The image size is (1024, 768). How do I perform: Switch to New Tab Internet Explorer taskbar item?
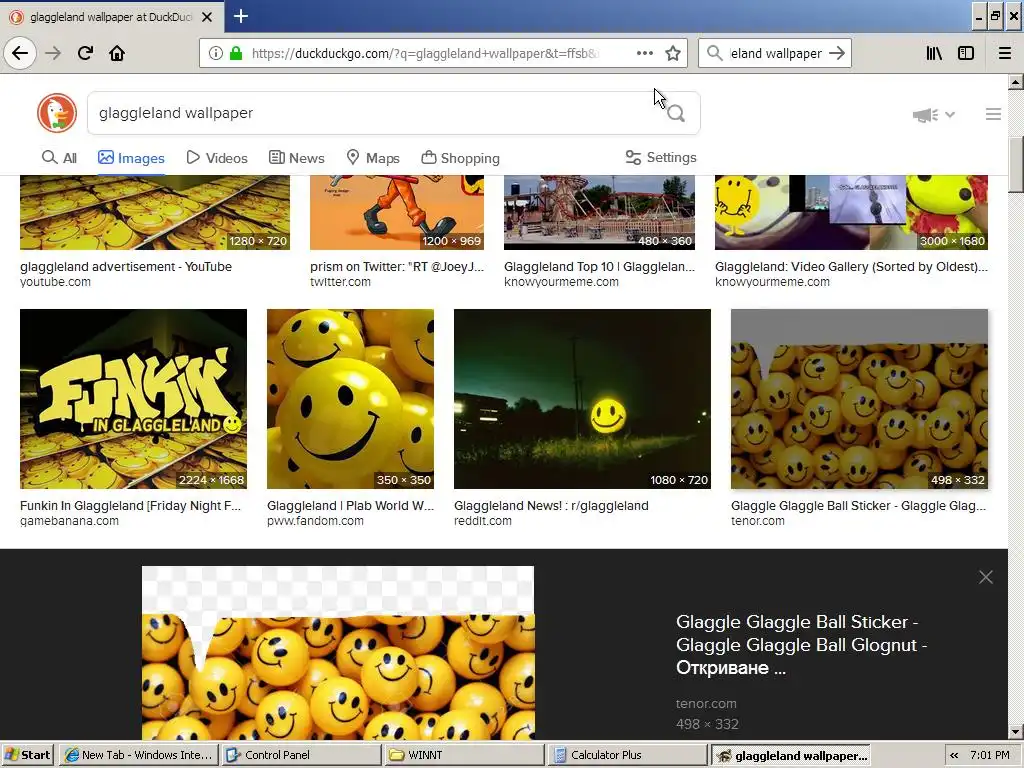(138, 755)
